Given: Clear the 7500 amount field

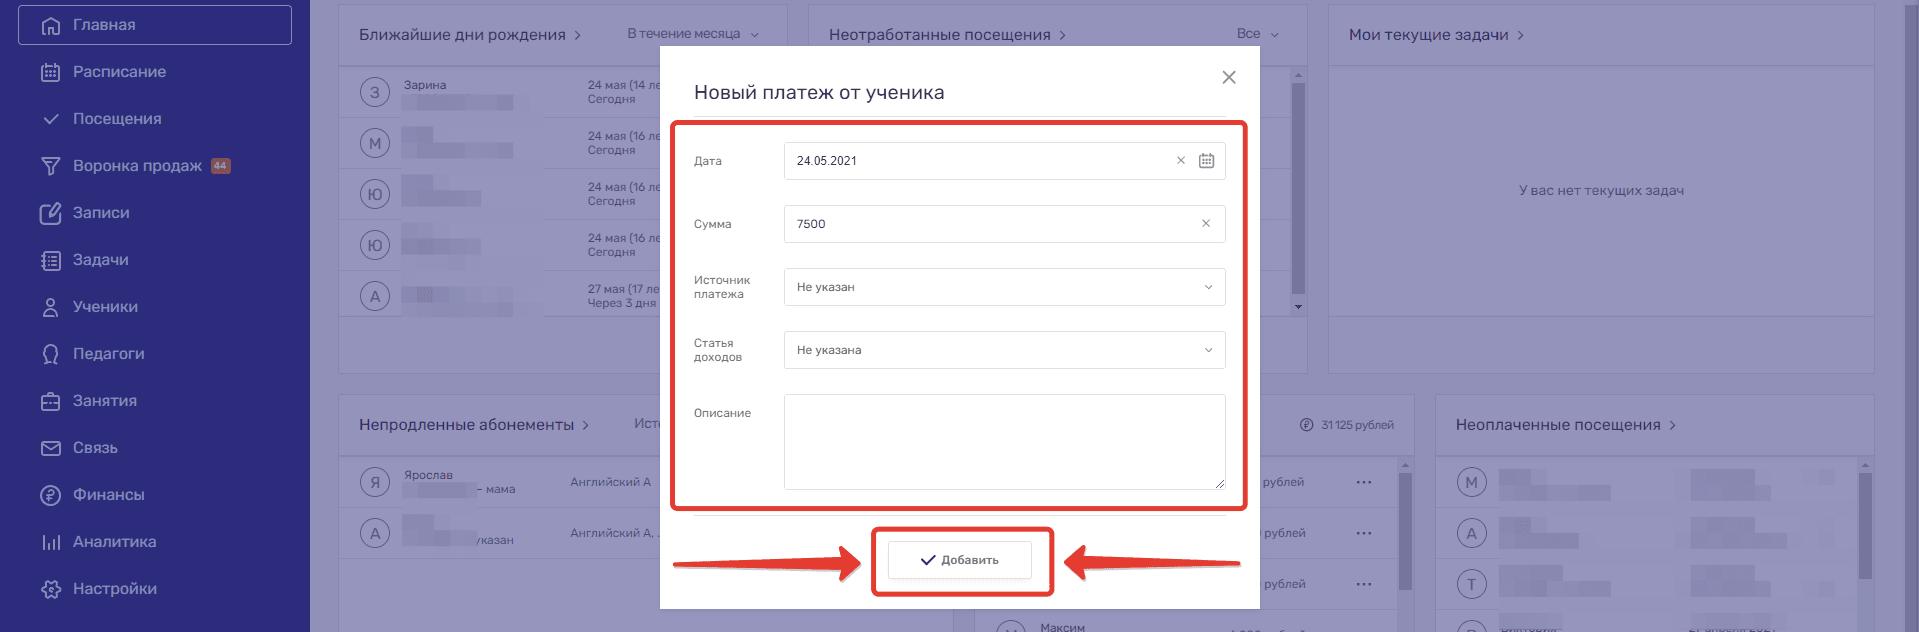Looking at the screenshot, I should [x=1205, y=224].
